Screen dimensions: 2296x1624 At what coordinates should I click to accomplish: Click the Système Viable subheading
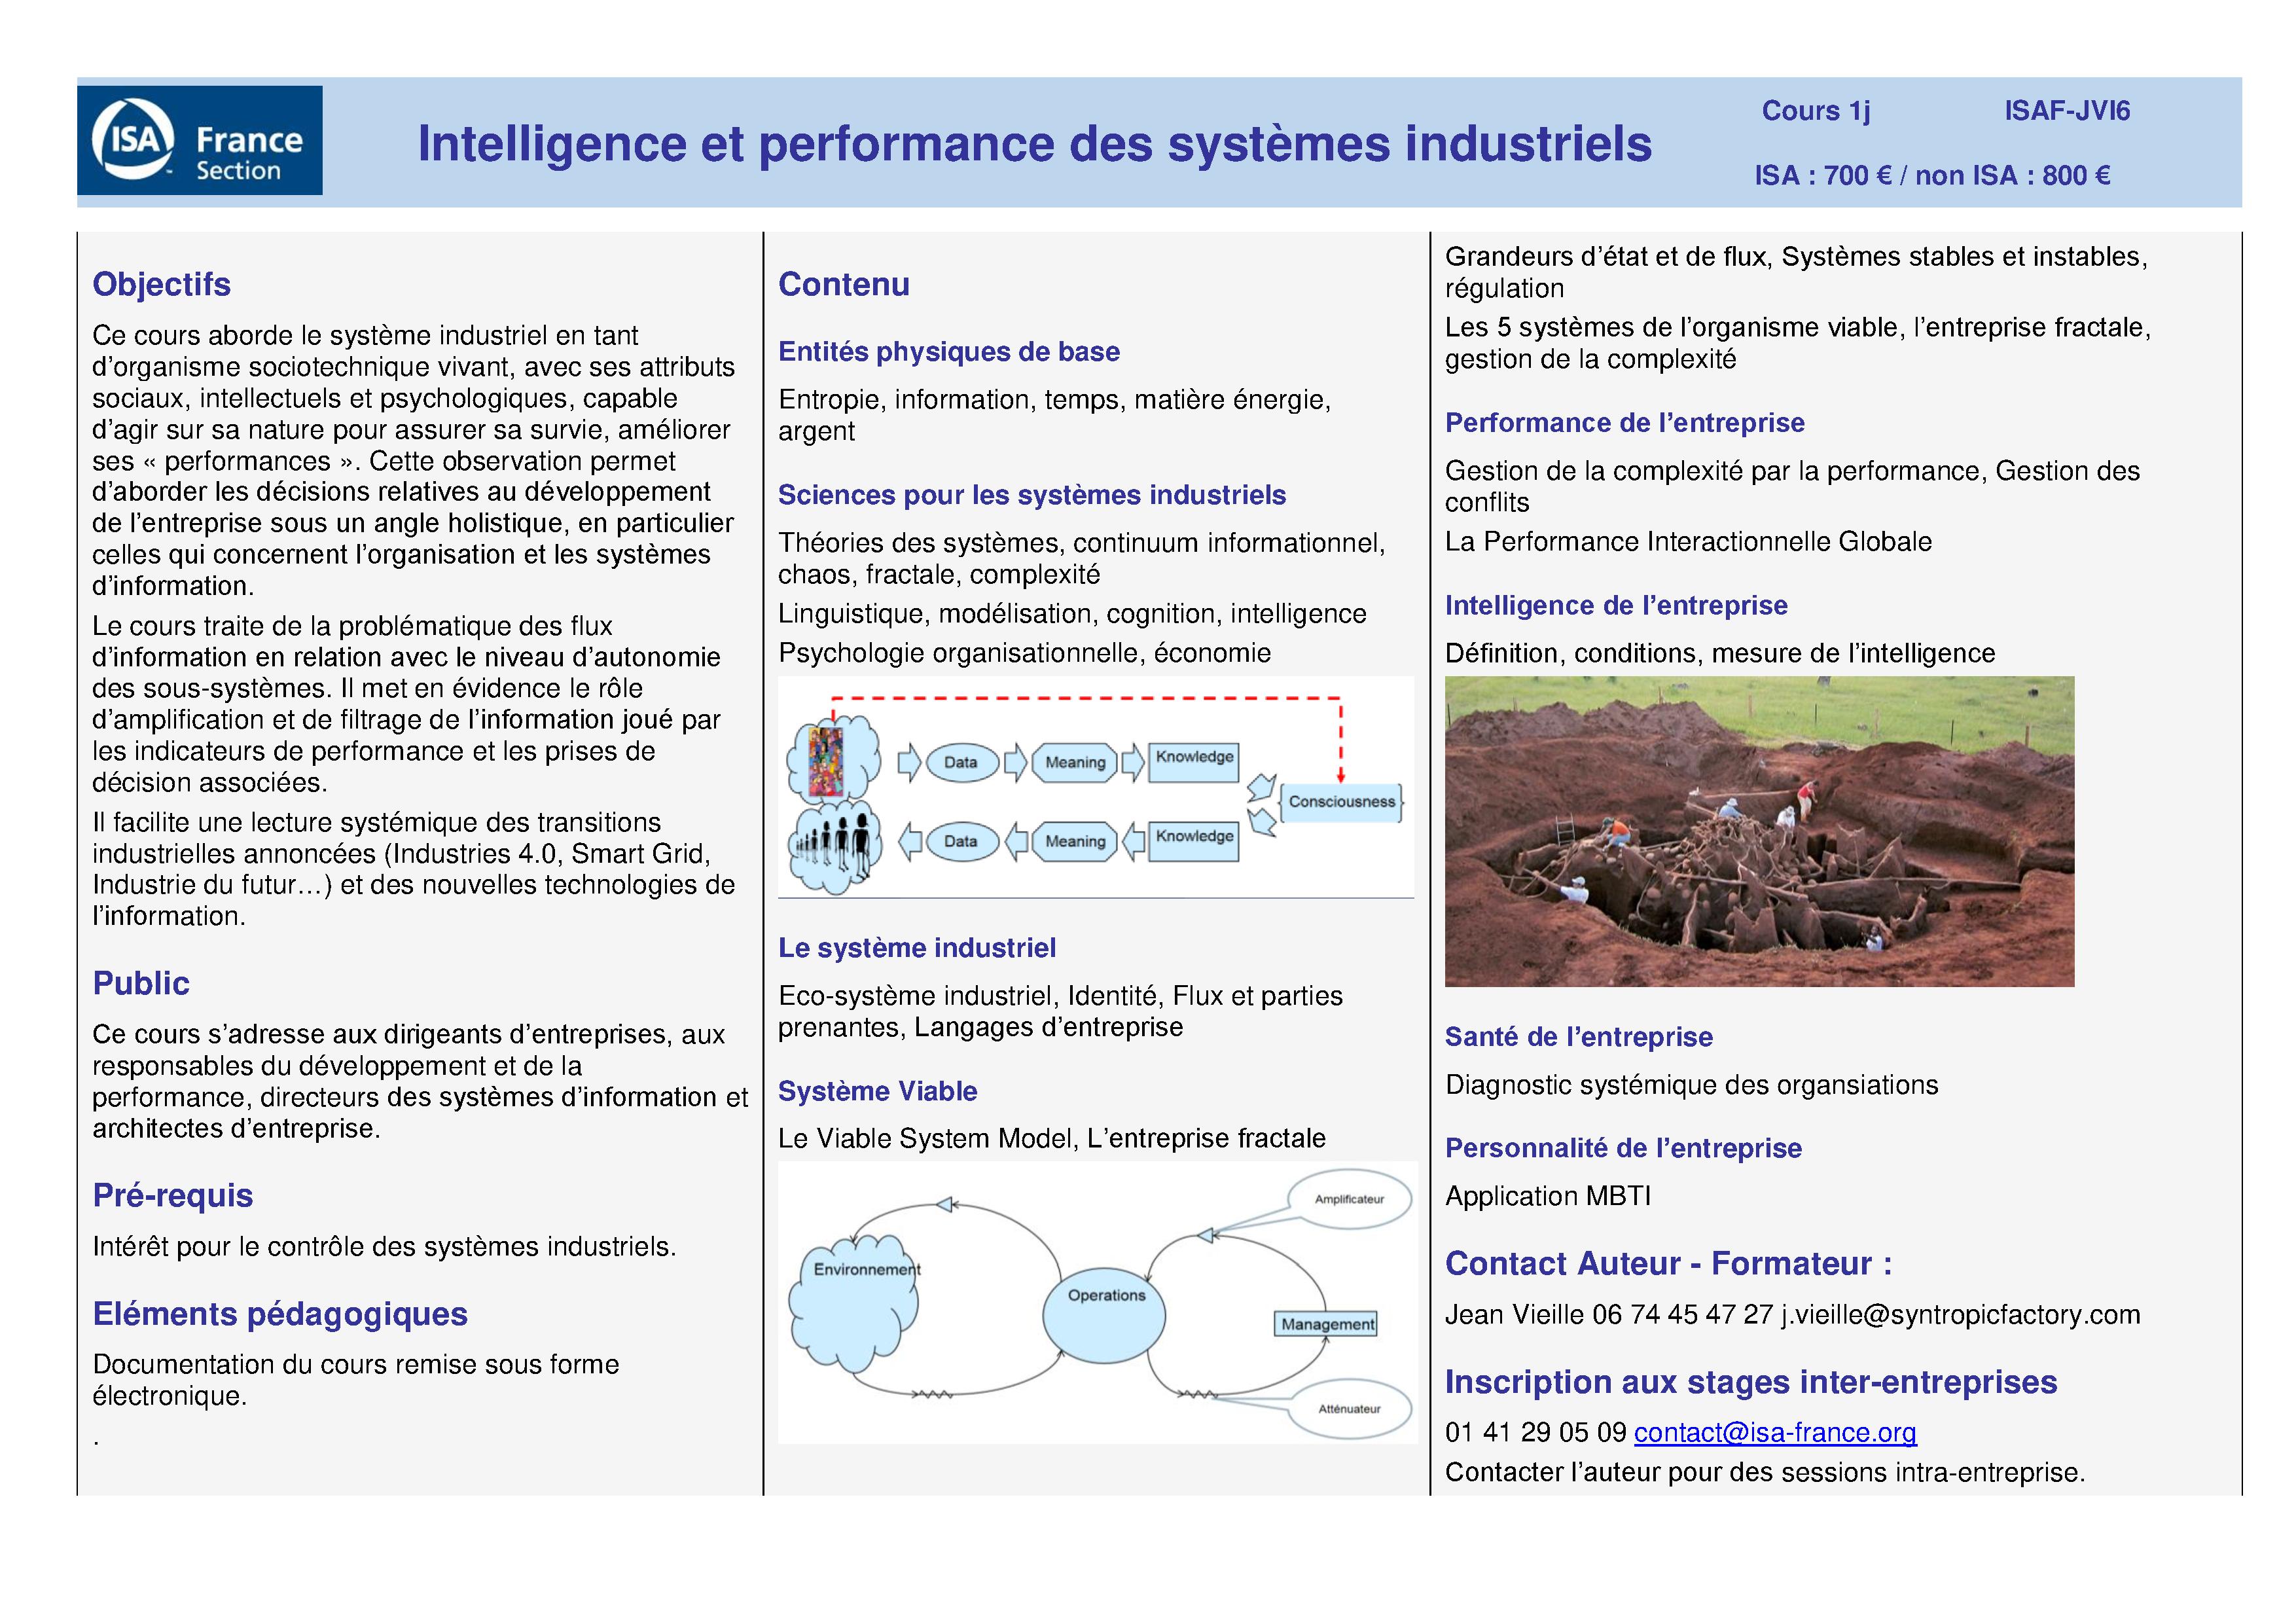tap(877, 1091)
